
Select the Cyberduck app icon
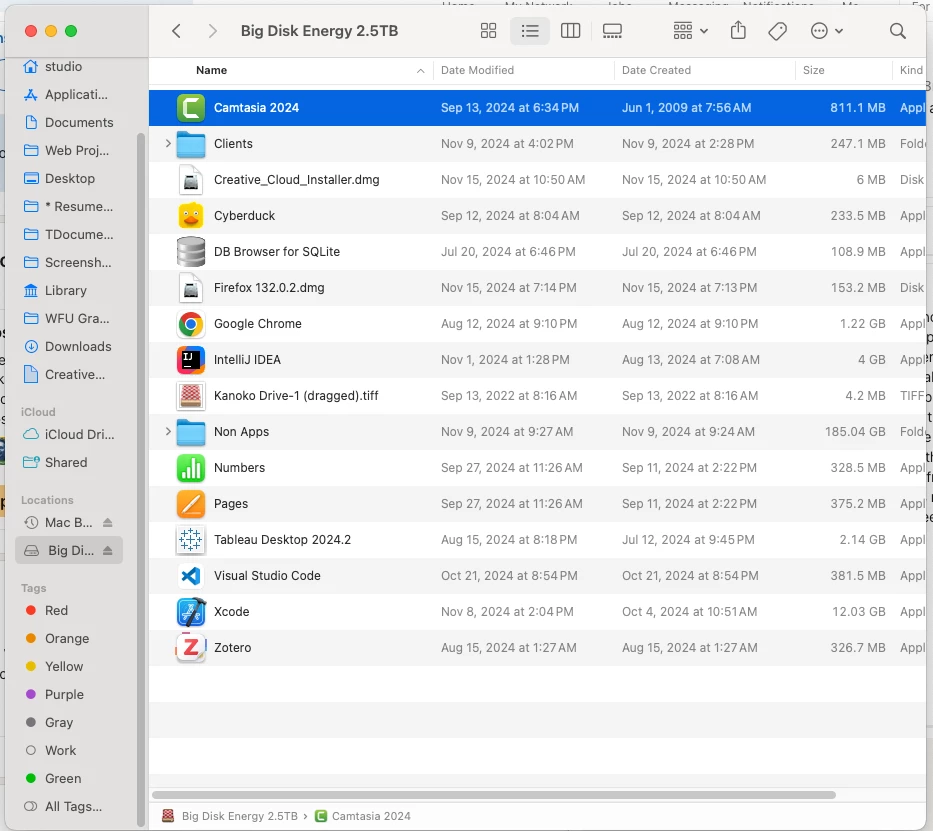(x=191, y=215)
